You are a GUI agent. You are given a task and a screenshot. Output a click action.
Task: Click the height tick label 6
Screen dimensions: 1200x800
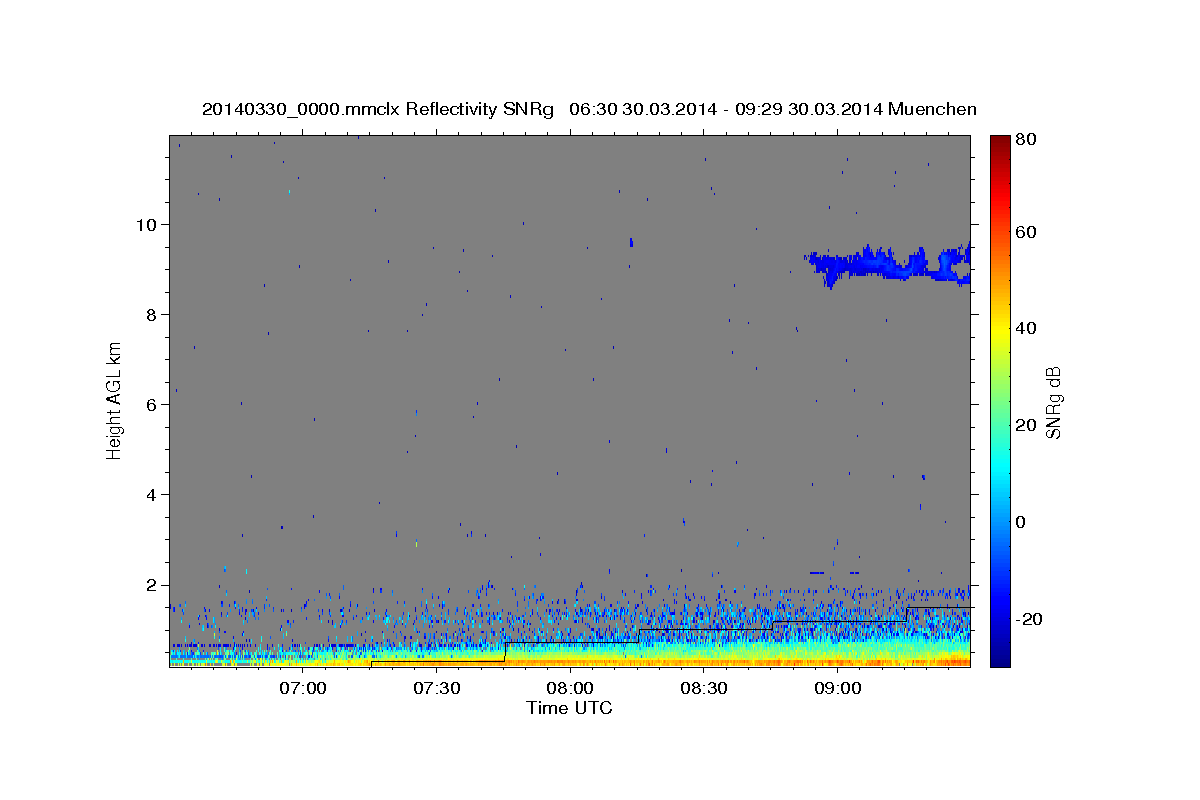coord(151,404)
